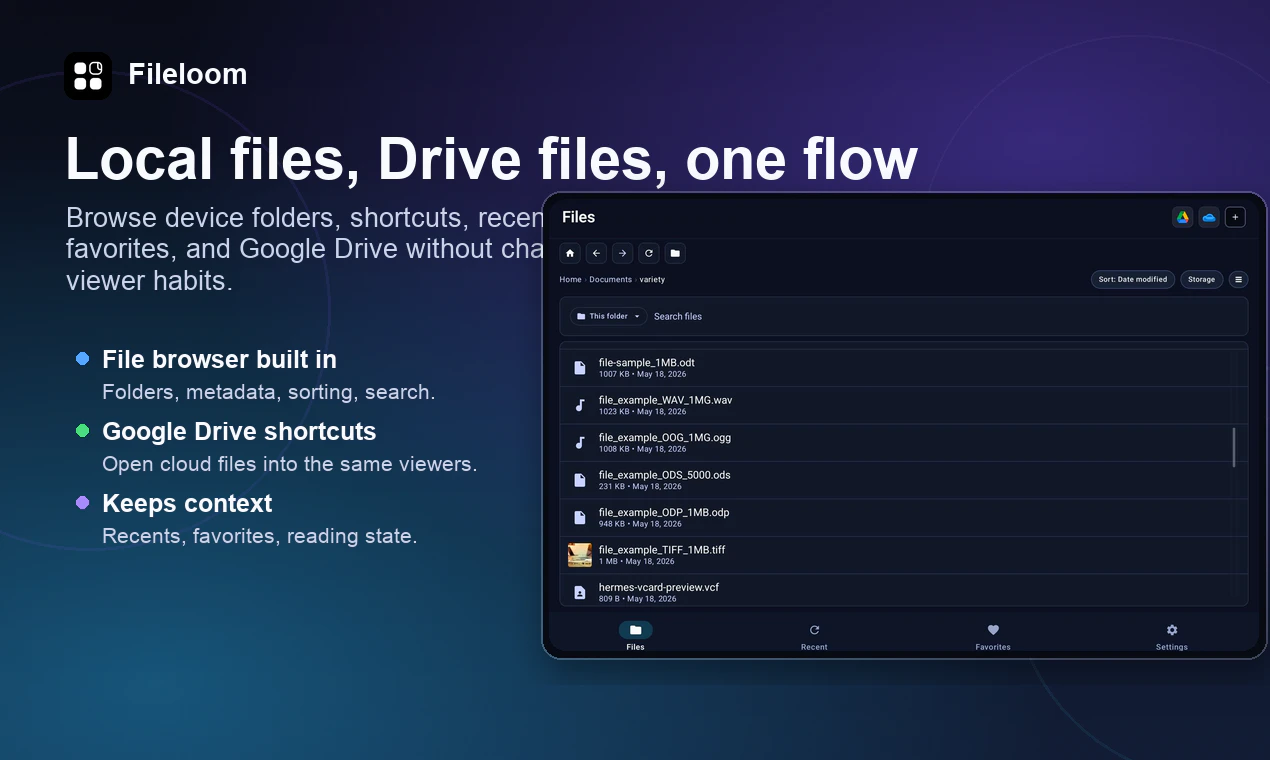Click 'Keeps context' feature heading
Screen dimensions: 1270x760
pyautogui.click(x=187, y=503)
